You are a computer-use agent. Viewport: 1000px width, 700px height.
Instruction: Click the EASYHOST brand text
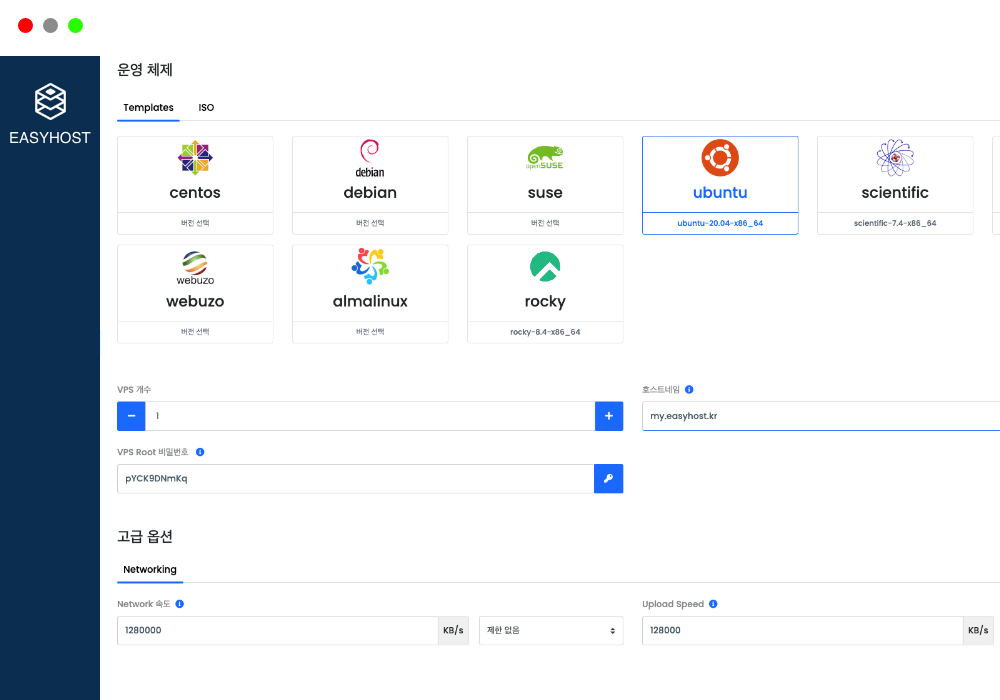pyautogui.click(x=50, y=138)
